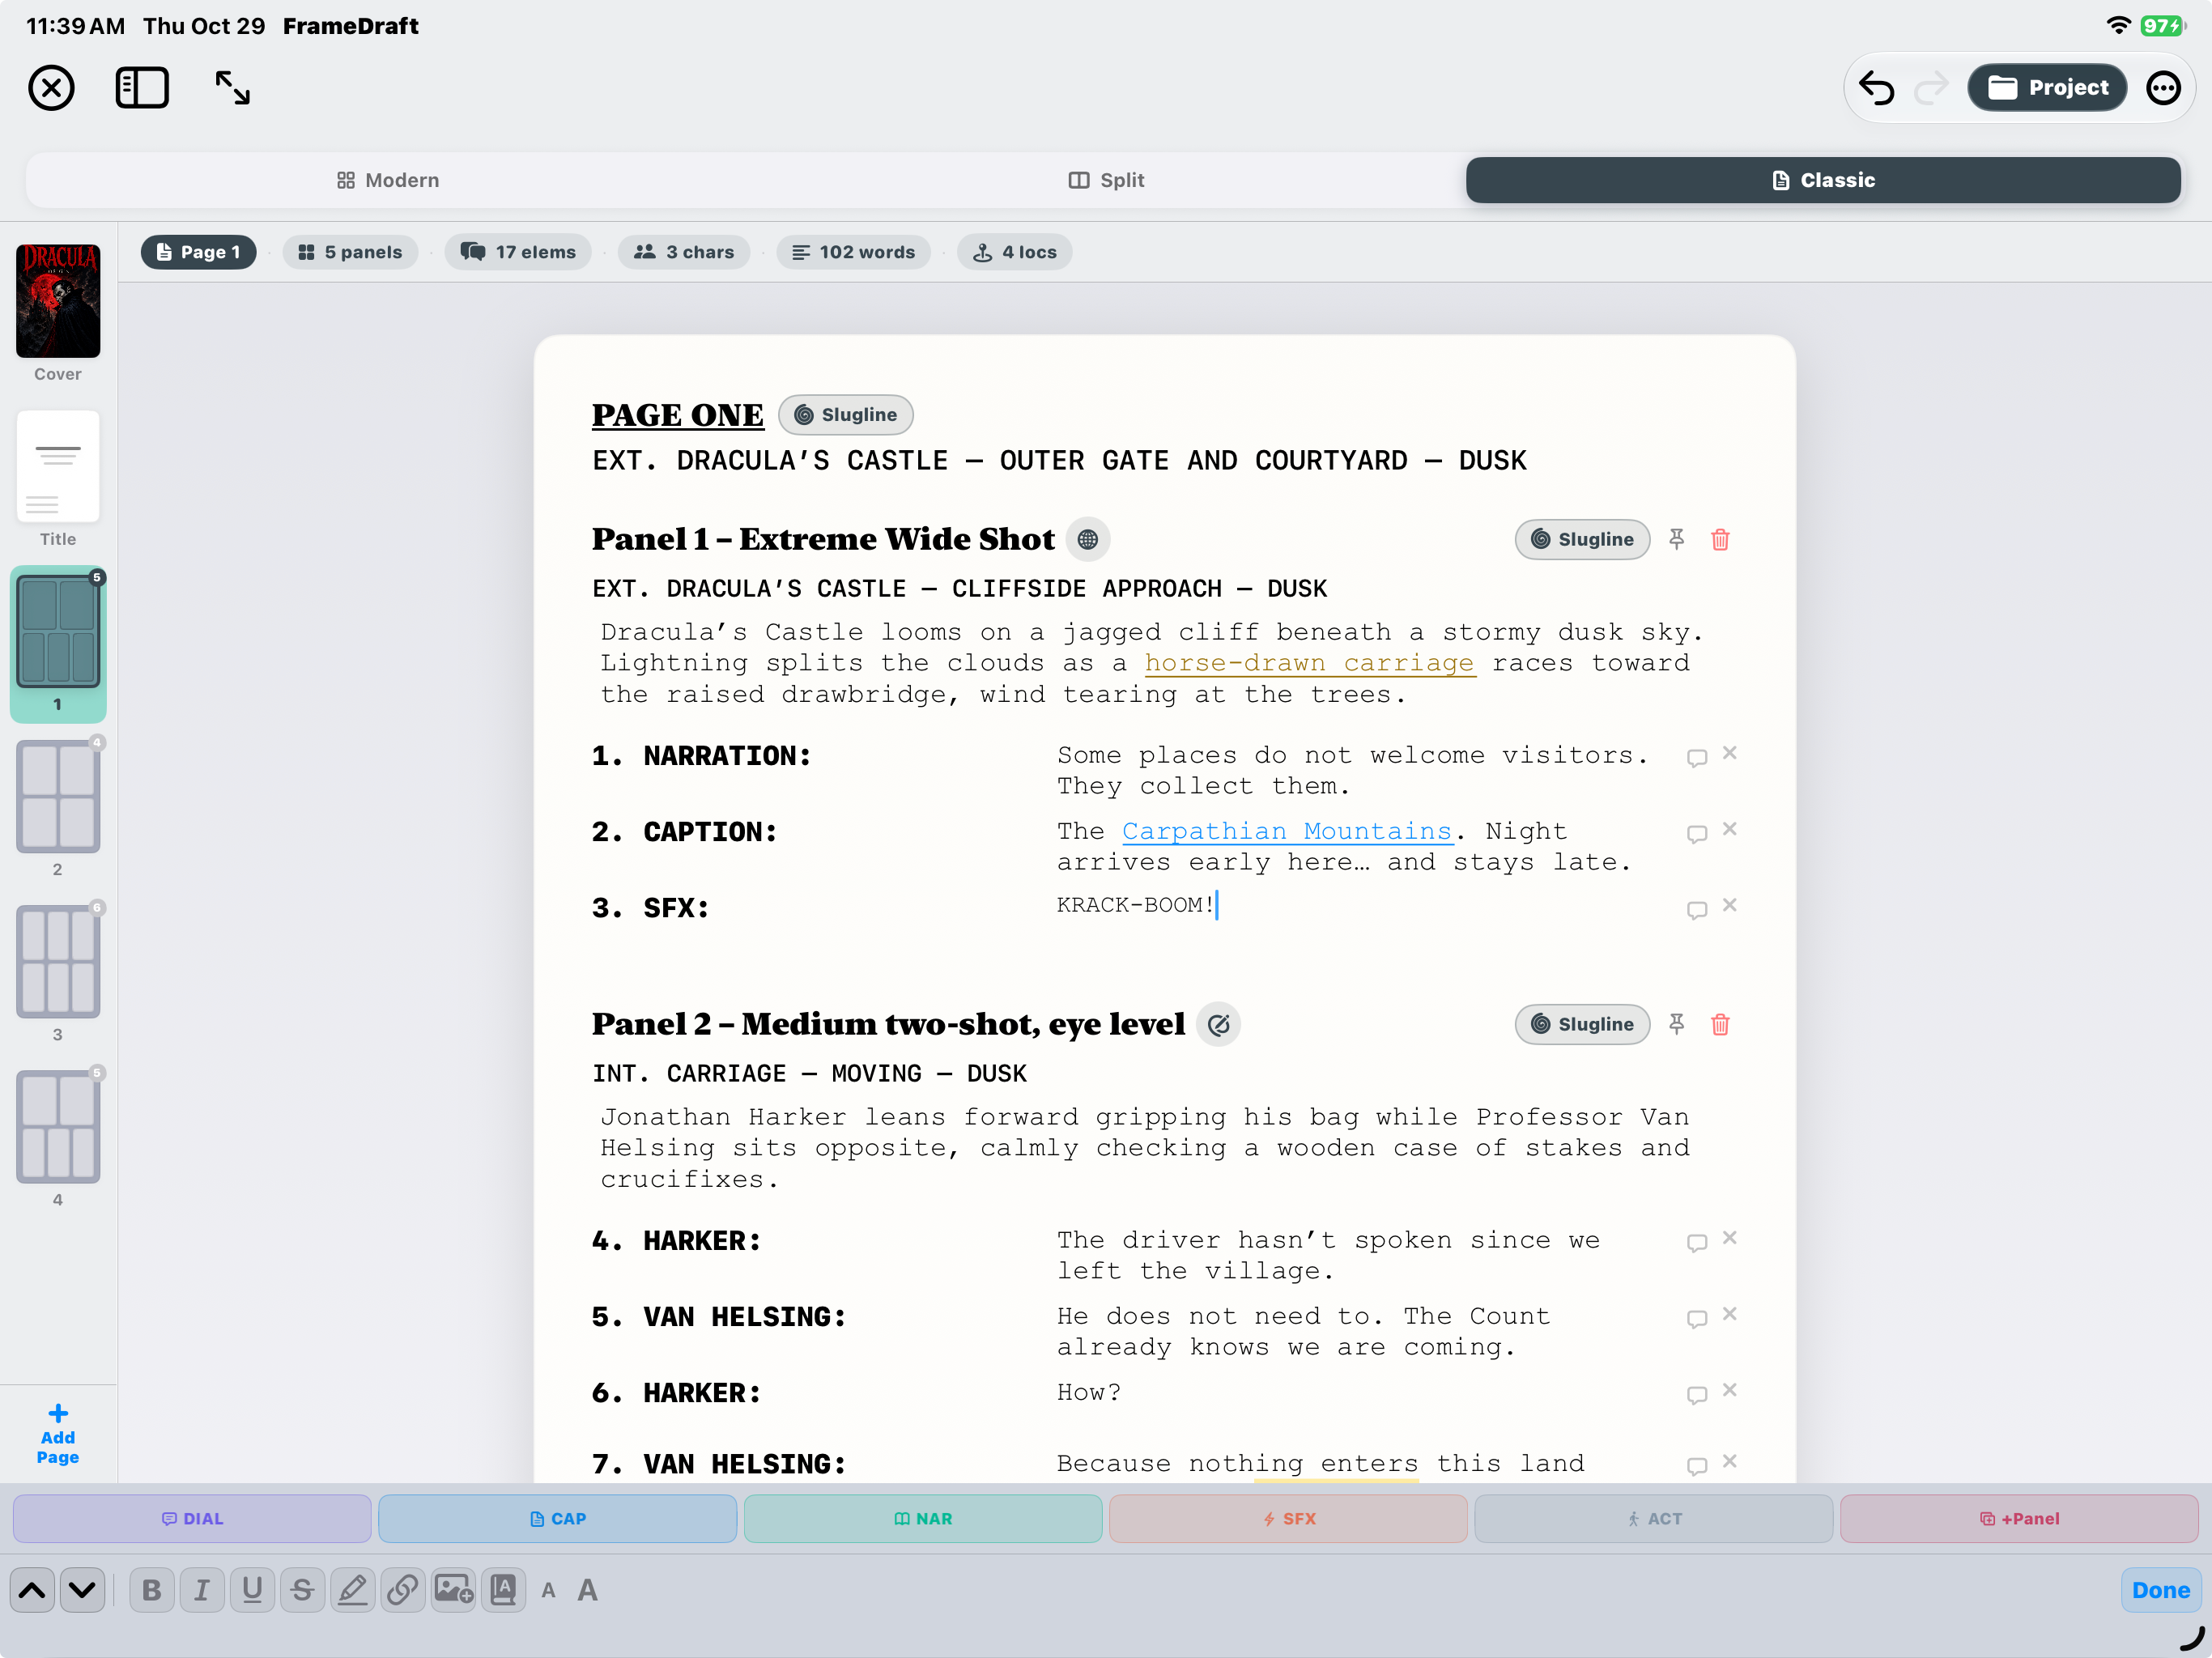The width and height of the screenshot is (2212, 1658).
Task: Toggle strikethrough formatting
Action: pos(302,1590)
